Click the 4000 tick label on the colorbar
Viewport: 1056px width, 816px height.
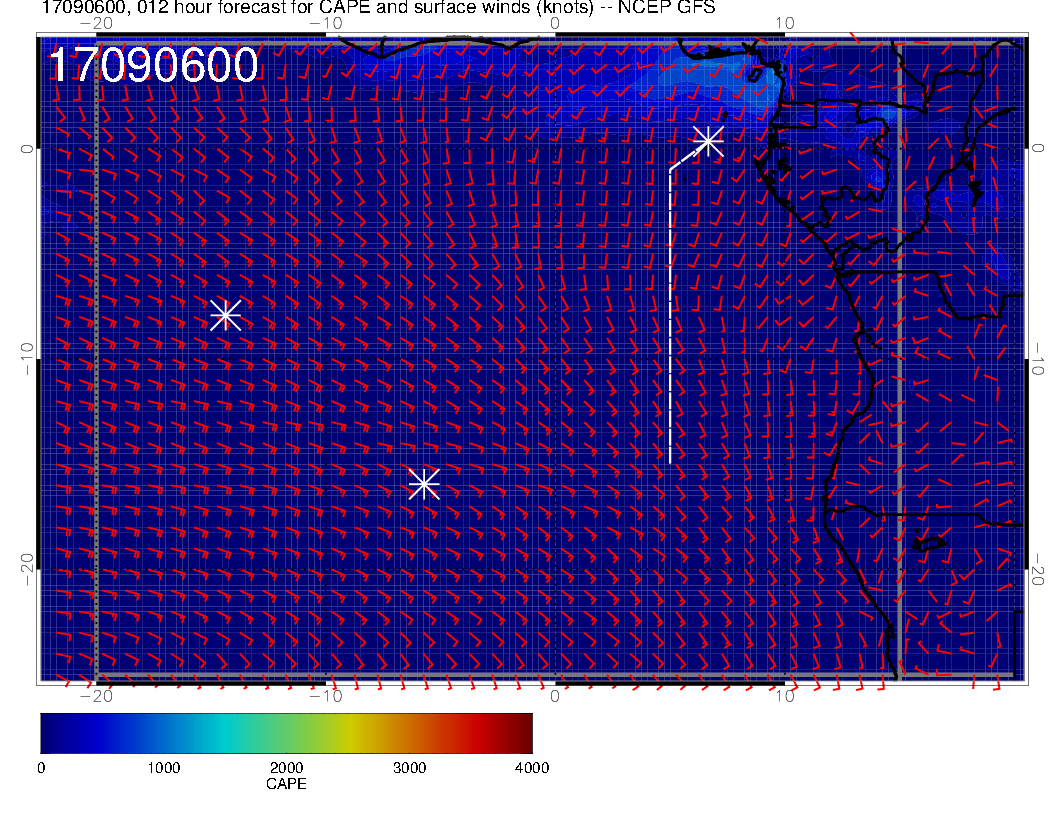(x=531, y=768)
